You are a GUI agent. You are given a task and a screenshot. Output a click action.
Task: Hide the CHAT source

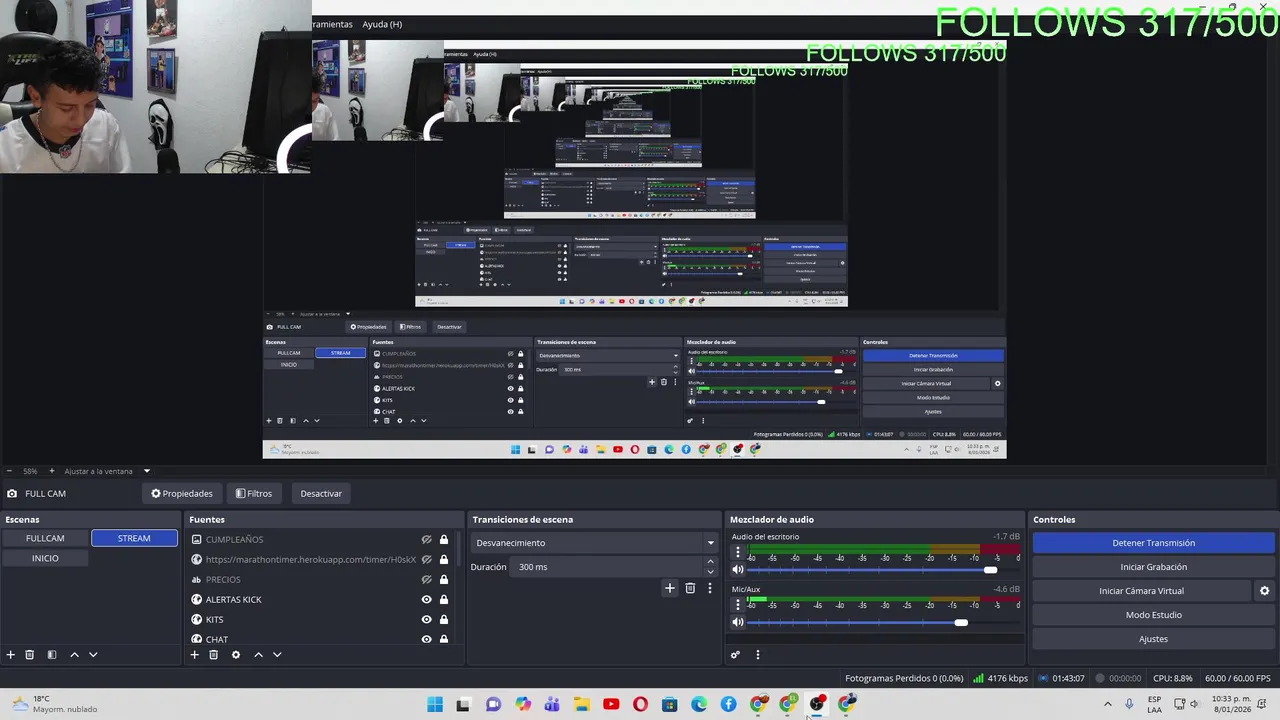click(x=427, y=639)
